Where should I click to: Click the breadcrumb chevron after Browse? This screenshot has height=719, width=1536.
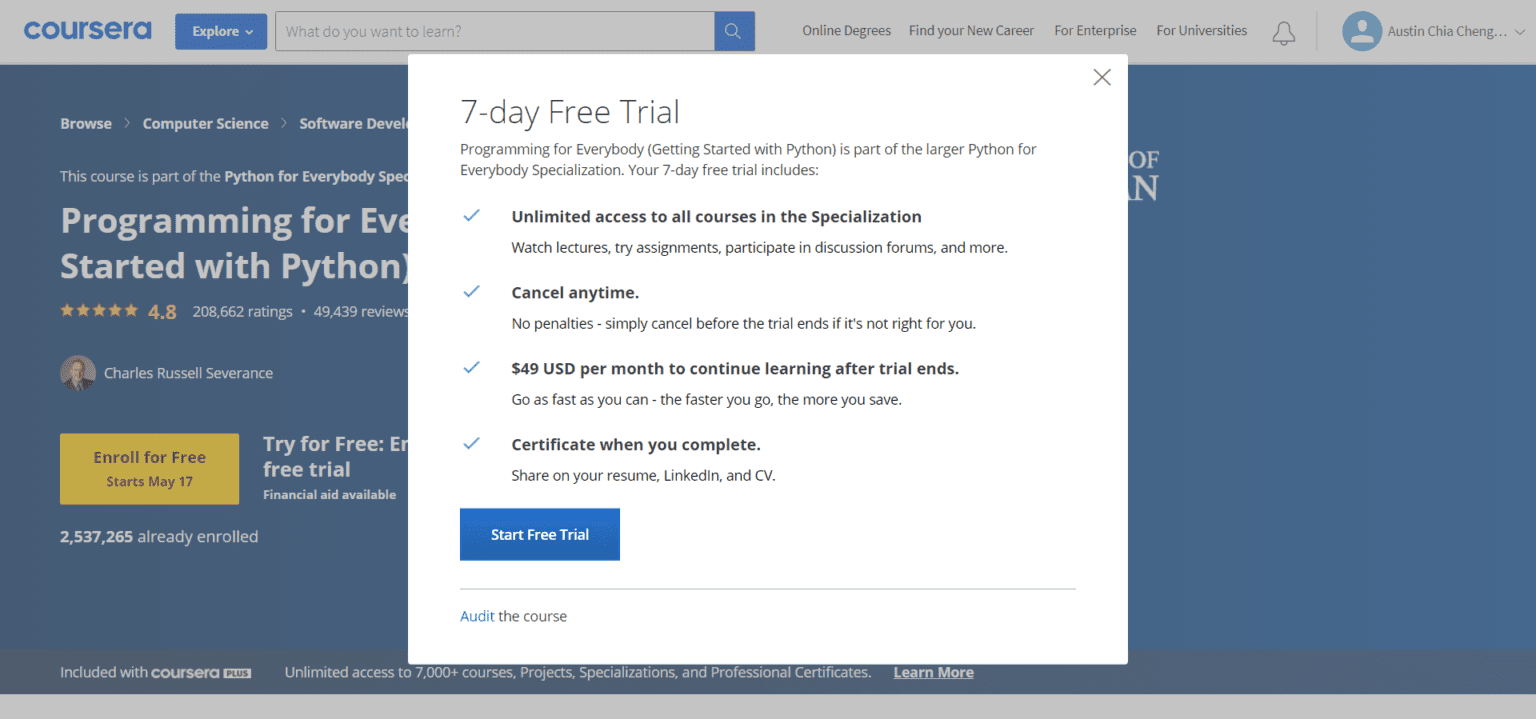[x=127, y=123]
